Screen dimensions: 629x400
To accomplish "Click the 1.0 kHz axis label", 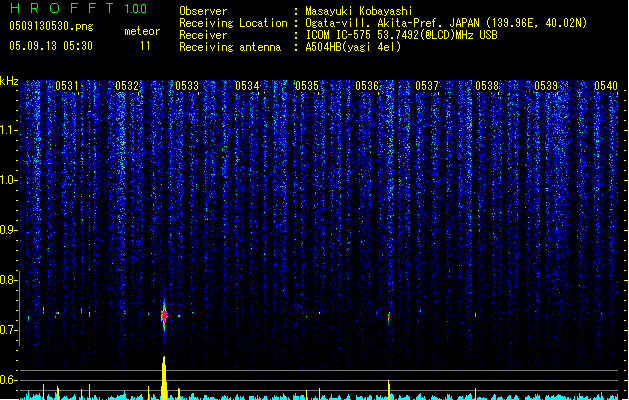I will tap(8, 180).
